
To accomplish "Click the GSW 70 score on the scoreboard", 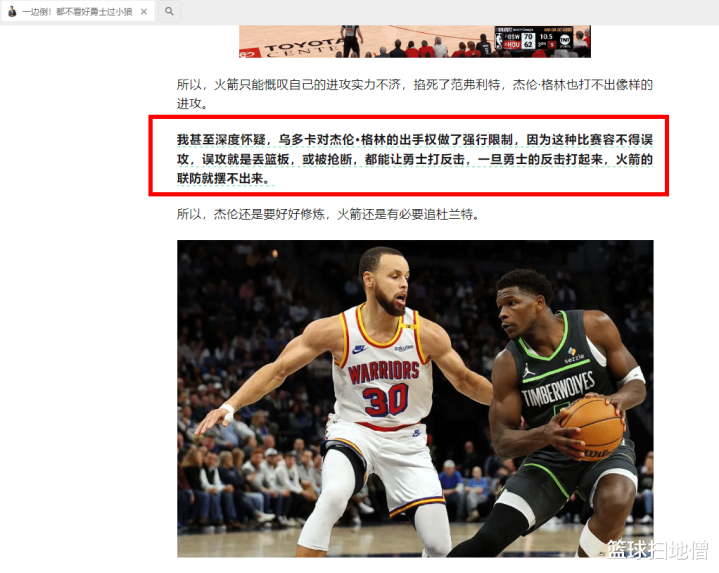I will point(519,37).
